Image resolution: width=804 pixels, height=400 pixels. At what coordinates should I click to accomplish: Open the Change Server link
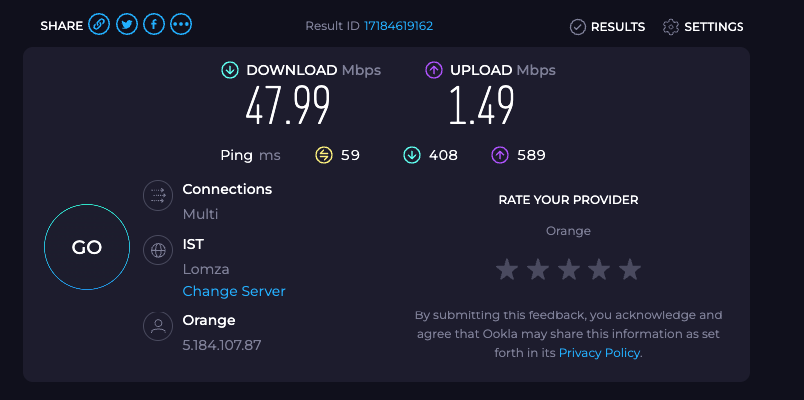coord(234,291)
